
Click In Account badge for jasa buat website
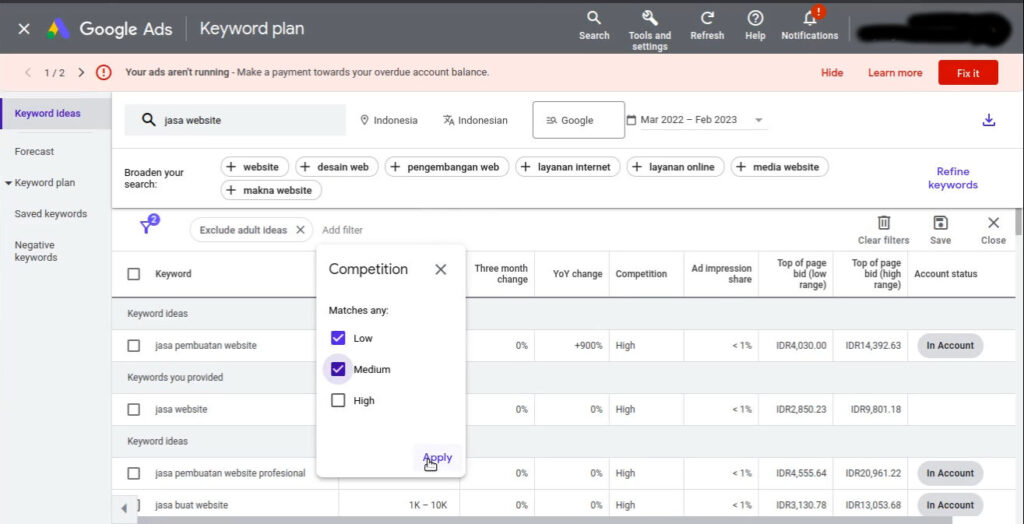pyautogui.click(x=950, y=505)
